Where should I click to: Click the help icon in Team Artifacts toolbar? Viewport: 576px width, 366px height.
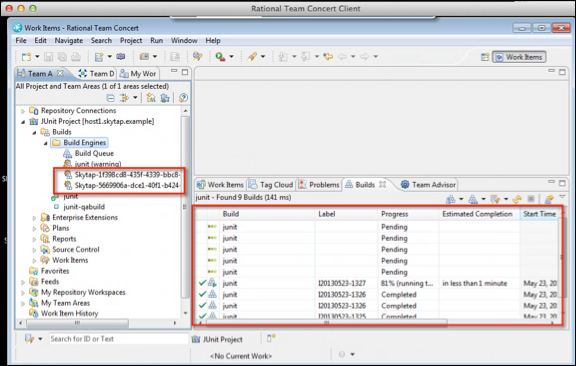click(183, 98)
